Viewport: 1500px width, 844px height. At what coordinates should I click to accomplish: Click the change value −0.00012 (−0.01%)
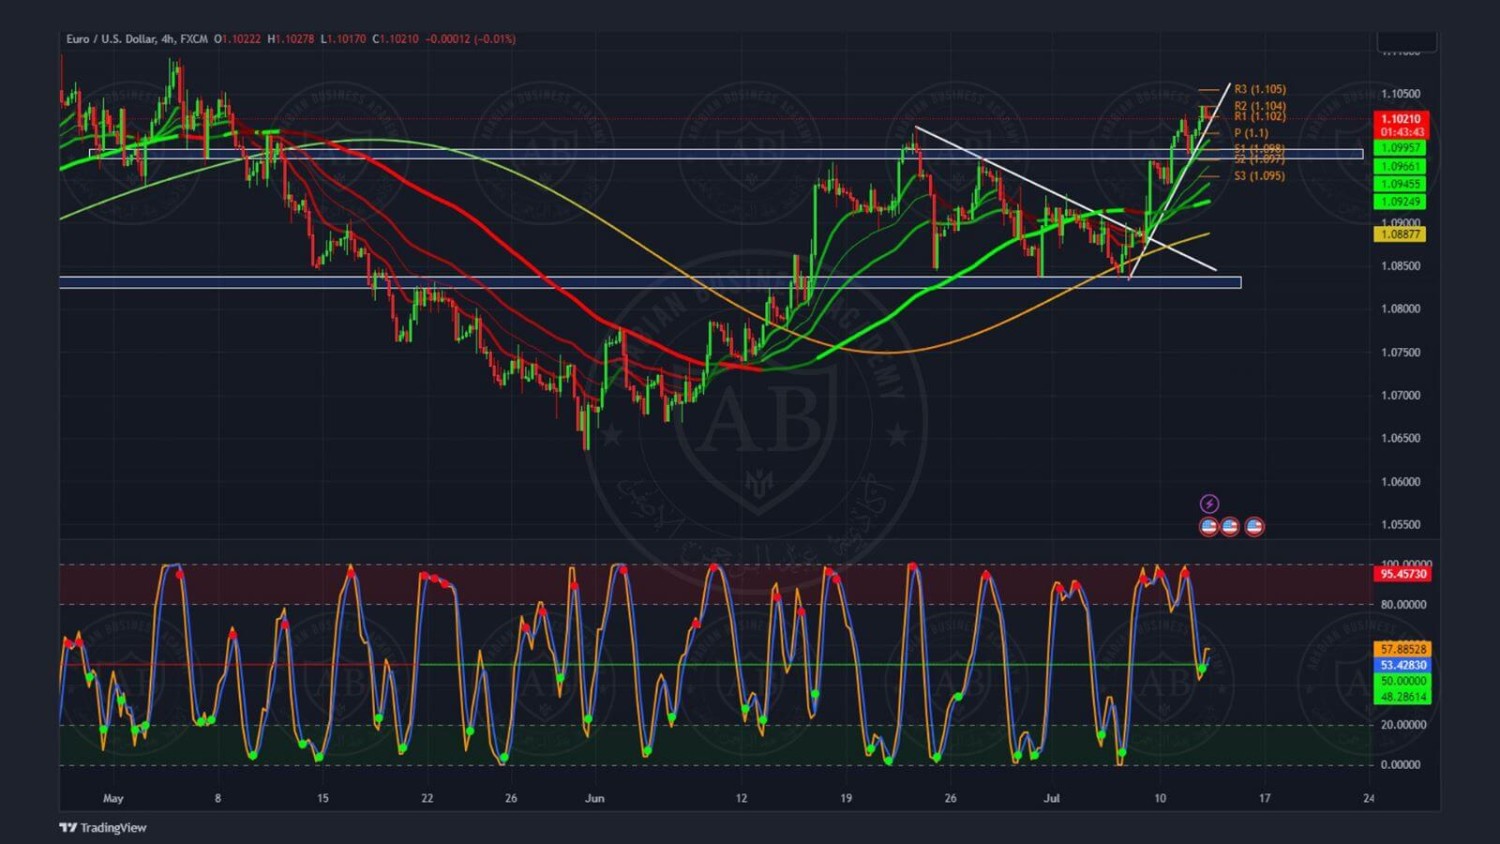pyautogui.click(x=471, y=39)
